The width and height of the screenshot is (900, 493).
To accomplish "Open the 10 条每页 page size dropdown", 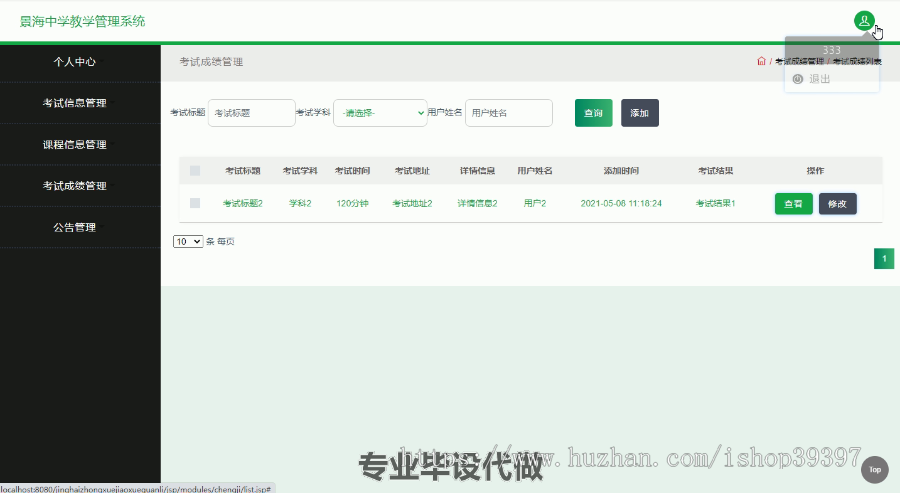I will (188, 242).
